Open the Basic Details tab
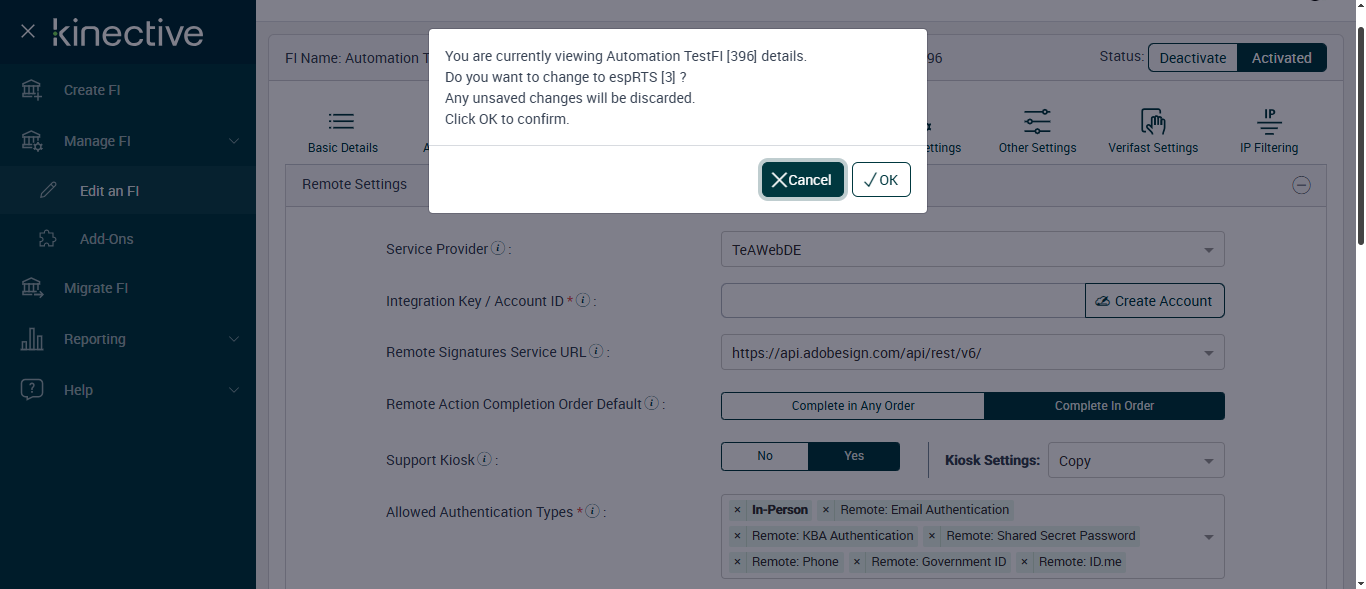 [x=342, y=133]
